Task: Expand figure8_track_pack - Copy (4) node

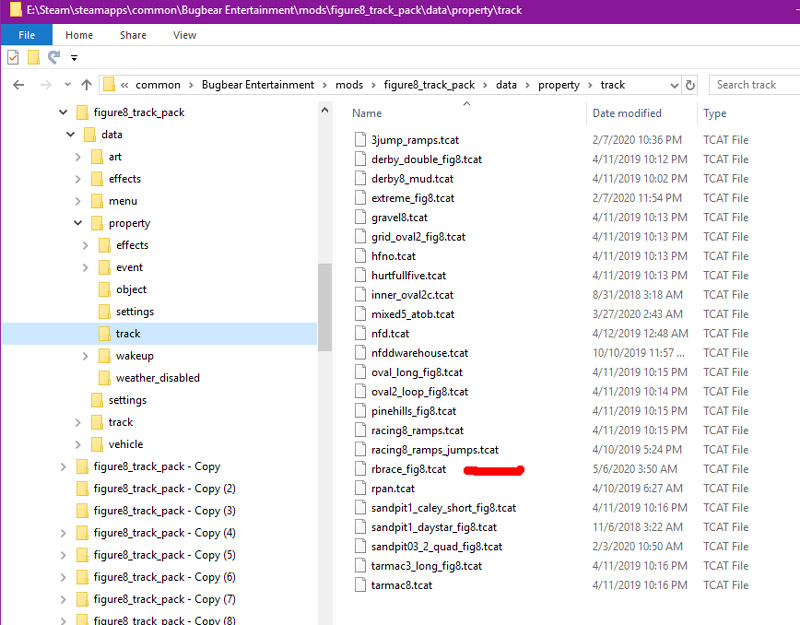Action: pyautogui.click(x=63, y=533)
